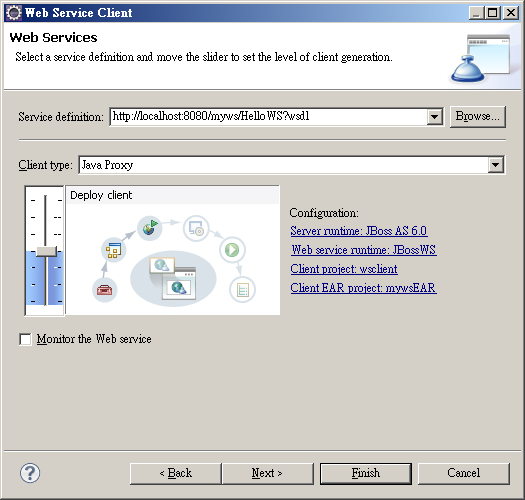Open Web service runtime: JBossWS link
The image size is (525, 500).
[x=364, y=250]
